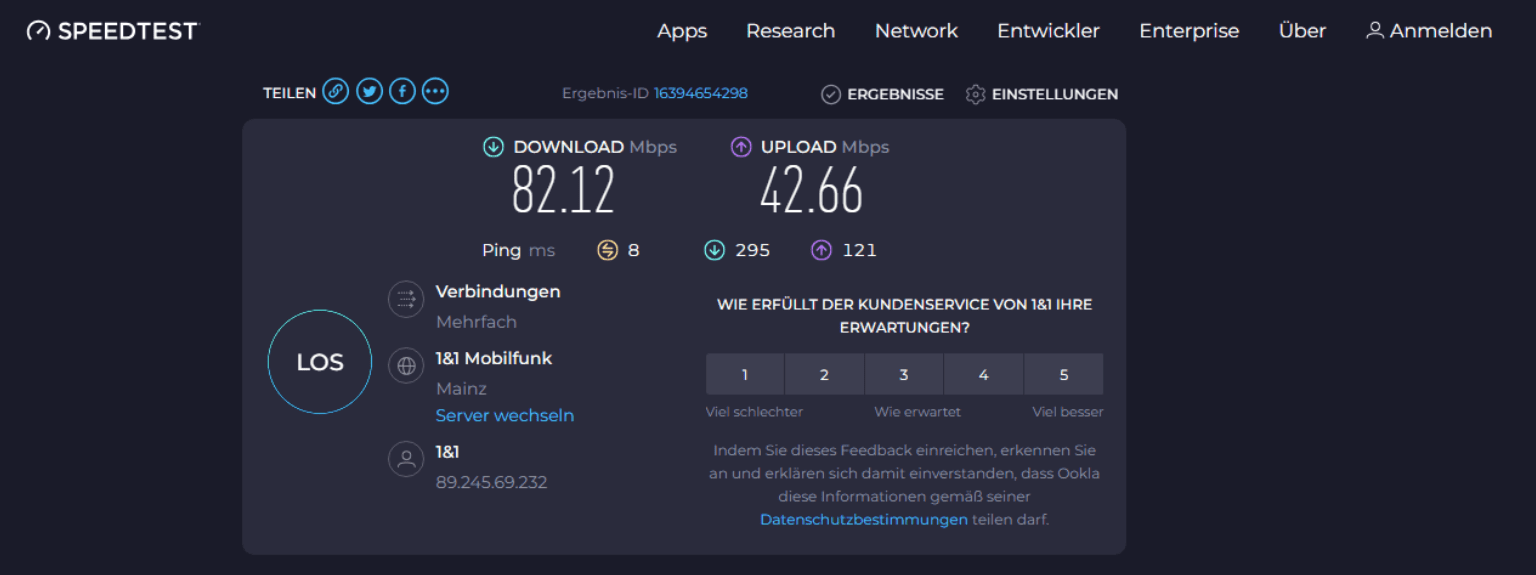Click the Verbindungen connections icon
1536x575 pixels.
pos(406,299)
